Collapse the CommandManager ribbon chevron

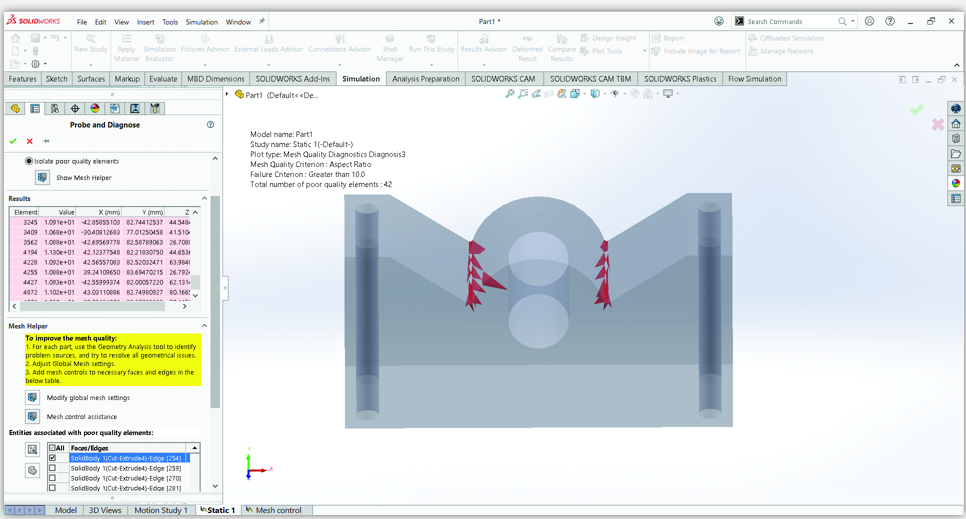coord(957,65)
